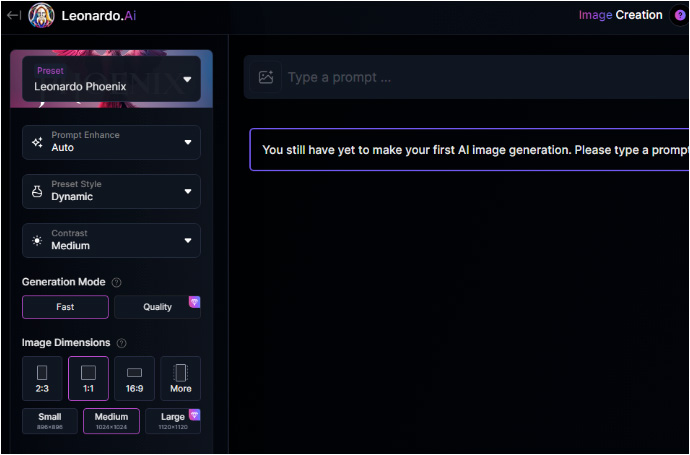Expand the Prompt Enhance dropdown
Viewport: 690px width, 455px height.
click(112, 142)
